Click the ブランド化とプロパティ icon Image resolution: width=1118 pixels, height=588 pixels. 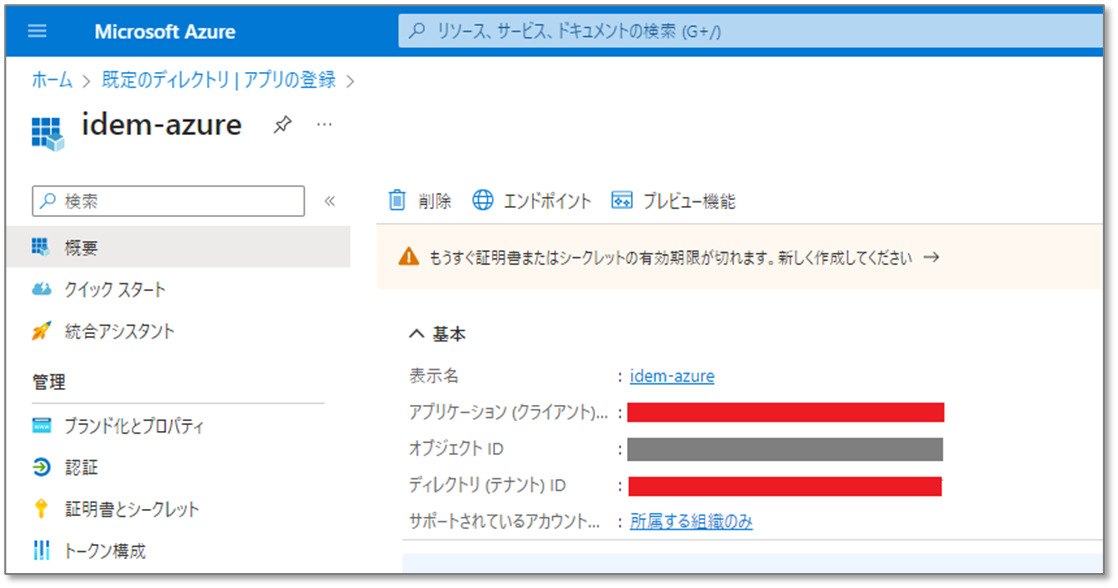click(x=41, y=426)
